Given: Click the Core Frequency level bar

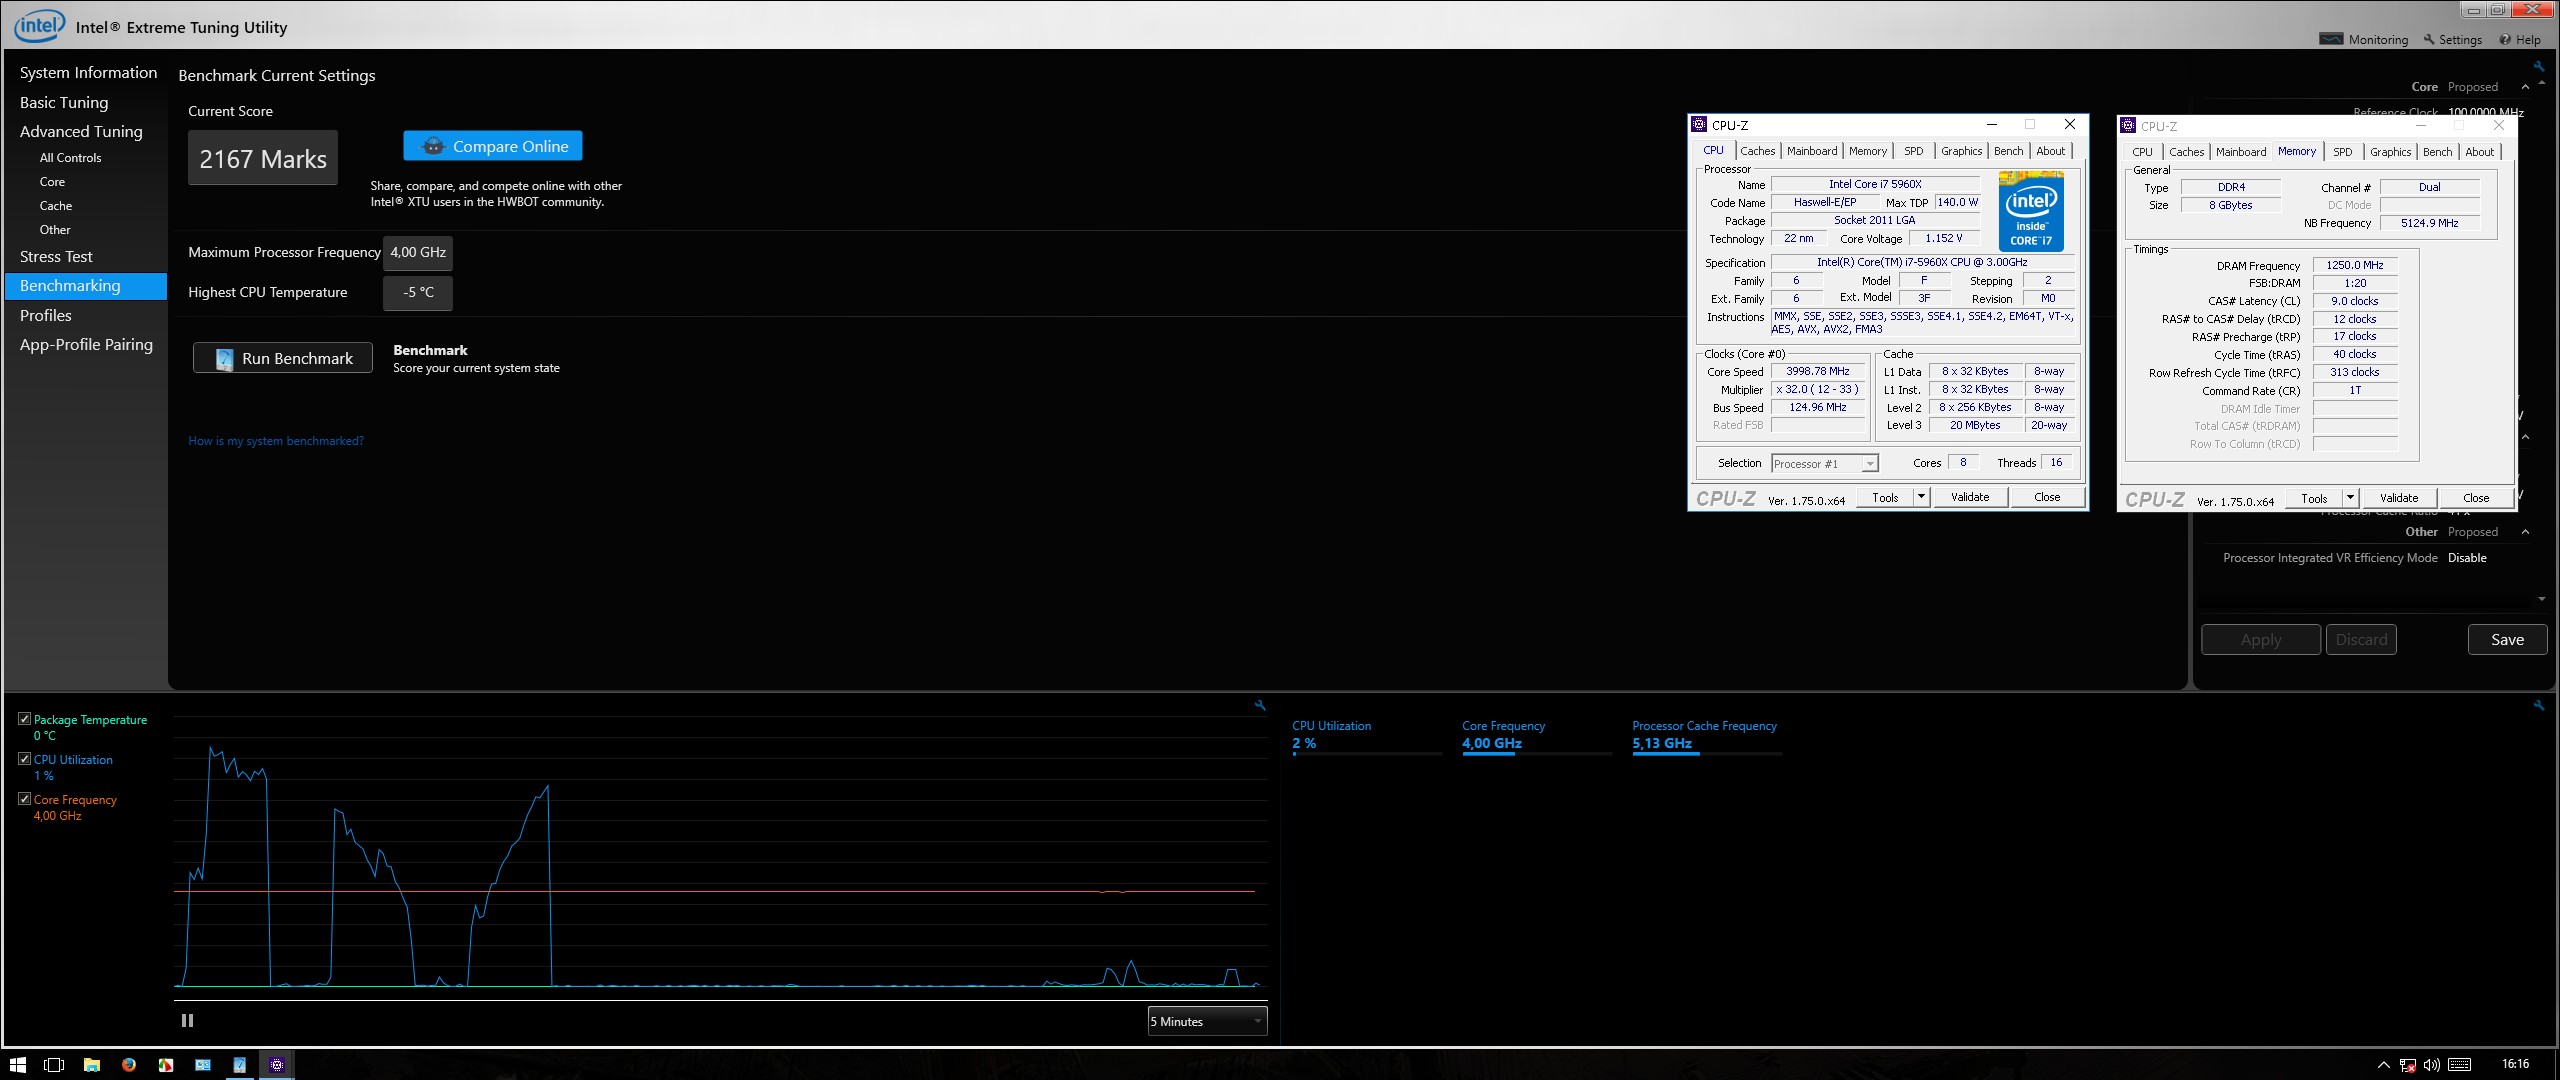Looking at the screenshot, I should pos(1537,754).
